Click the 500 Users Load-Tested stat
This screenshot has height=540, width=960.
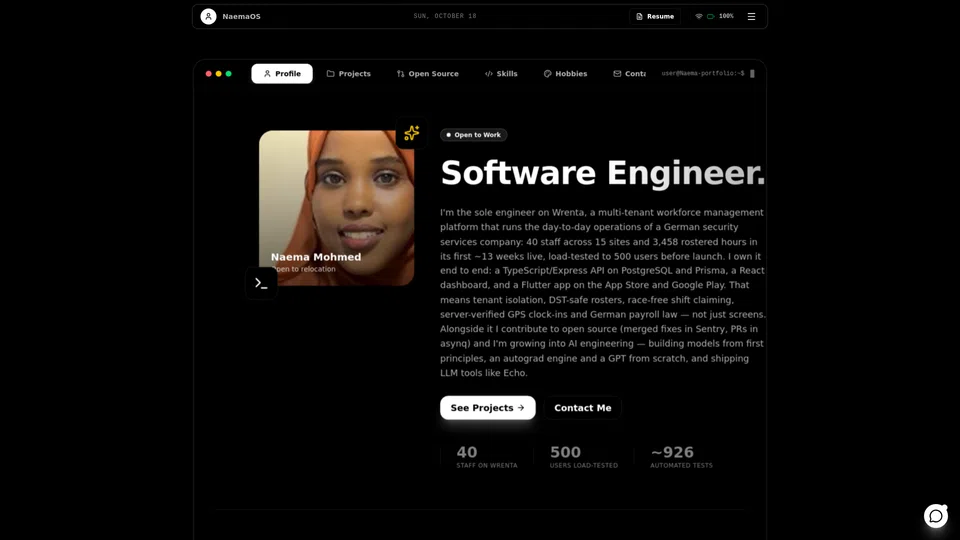583,457
